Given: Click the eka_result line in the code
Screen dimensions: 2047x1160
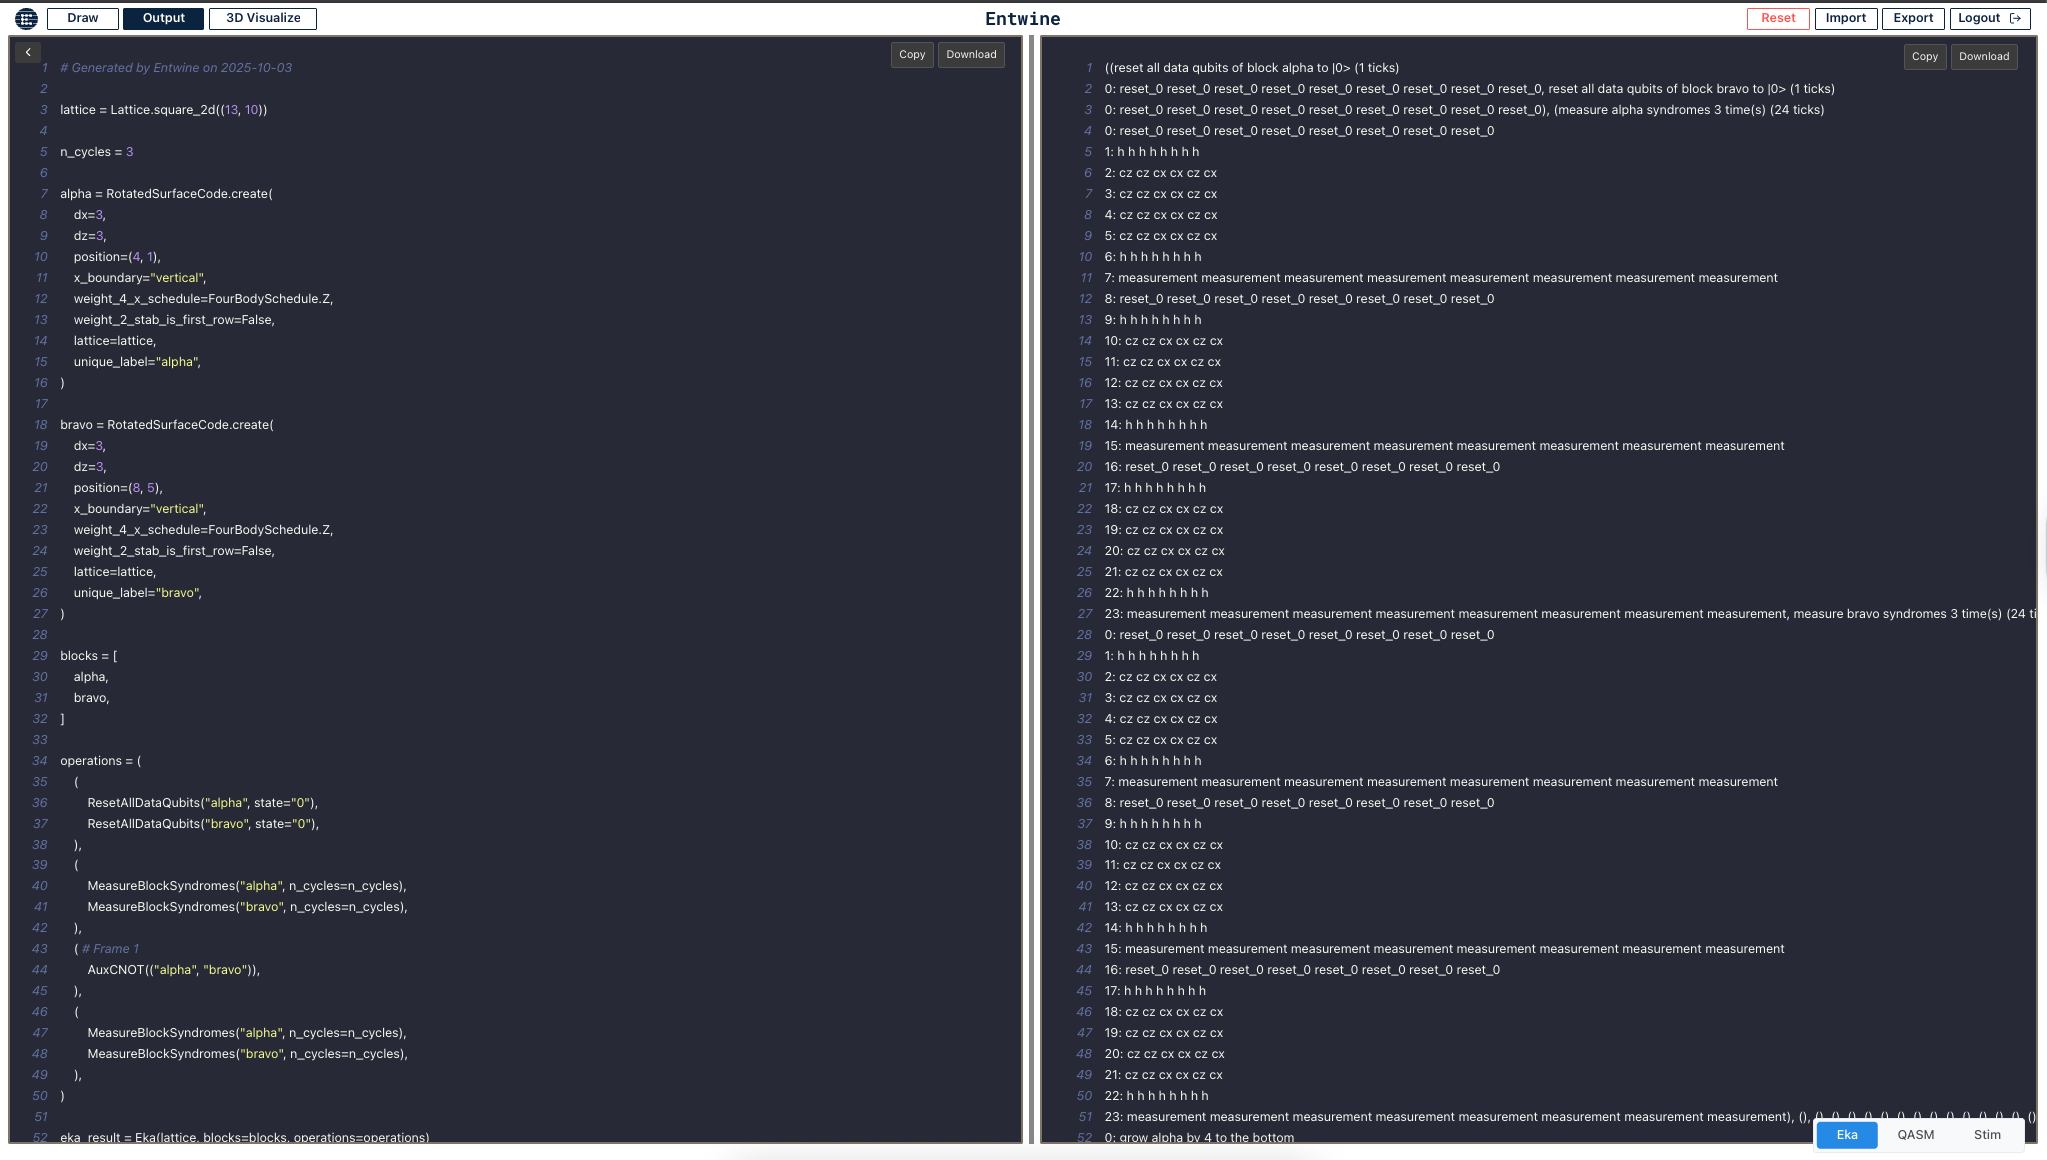Looking at the screenshot, I should 245,1137.
